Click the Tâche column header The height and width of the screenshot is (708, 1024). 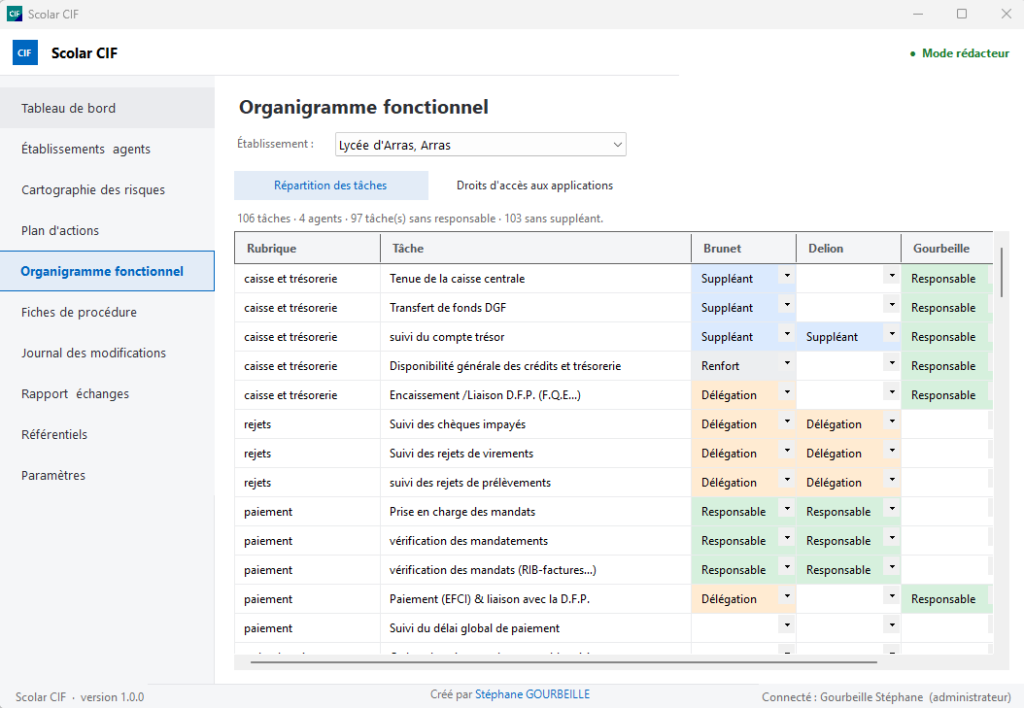coord(536,248)
